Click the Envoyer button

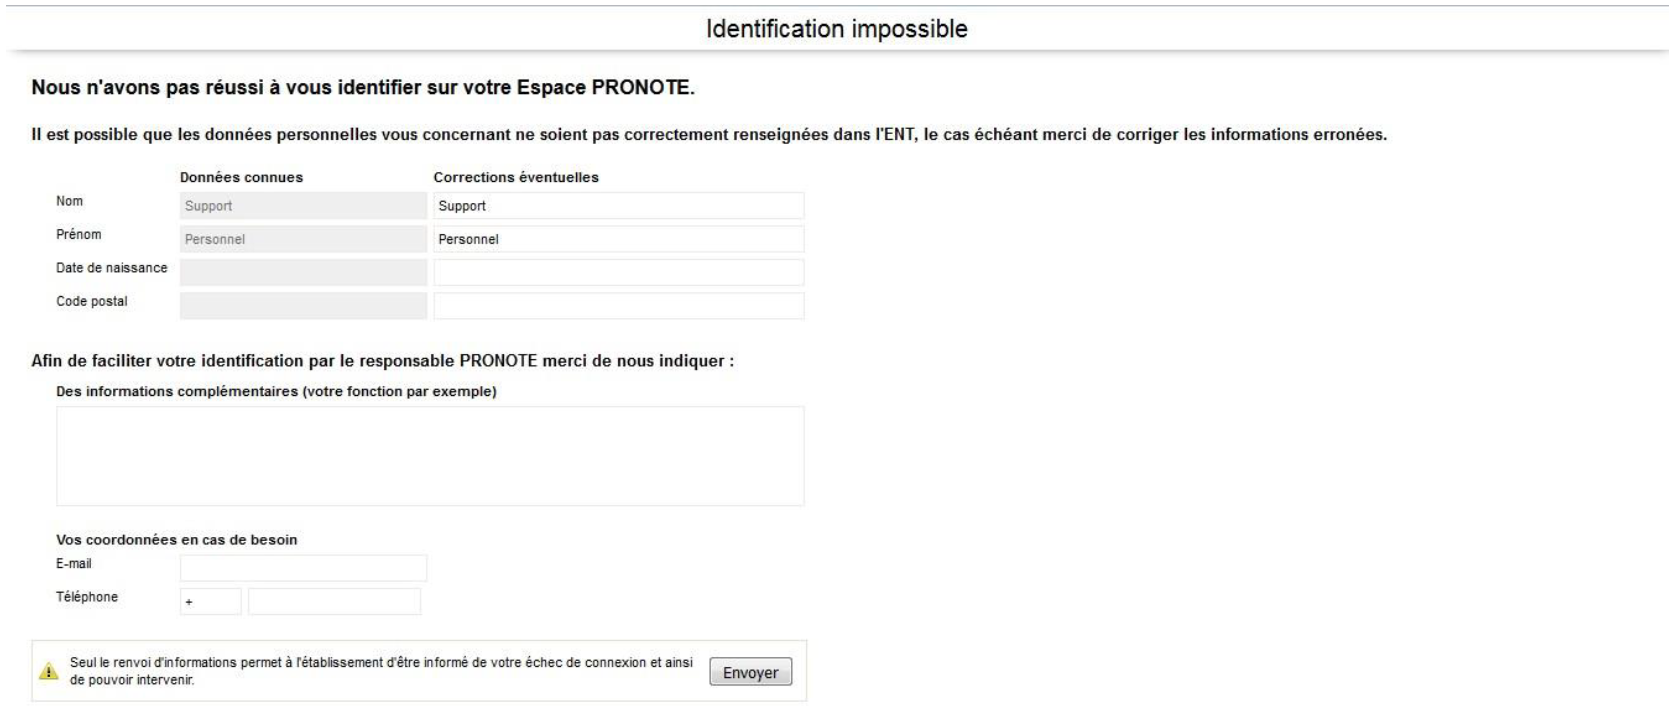click(751, 671)
